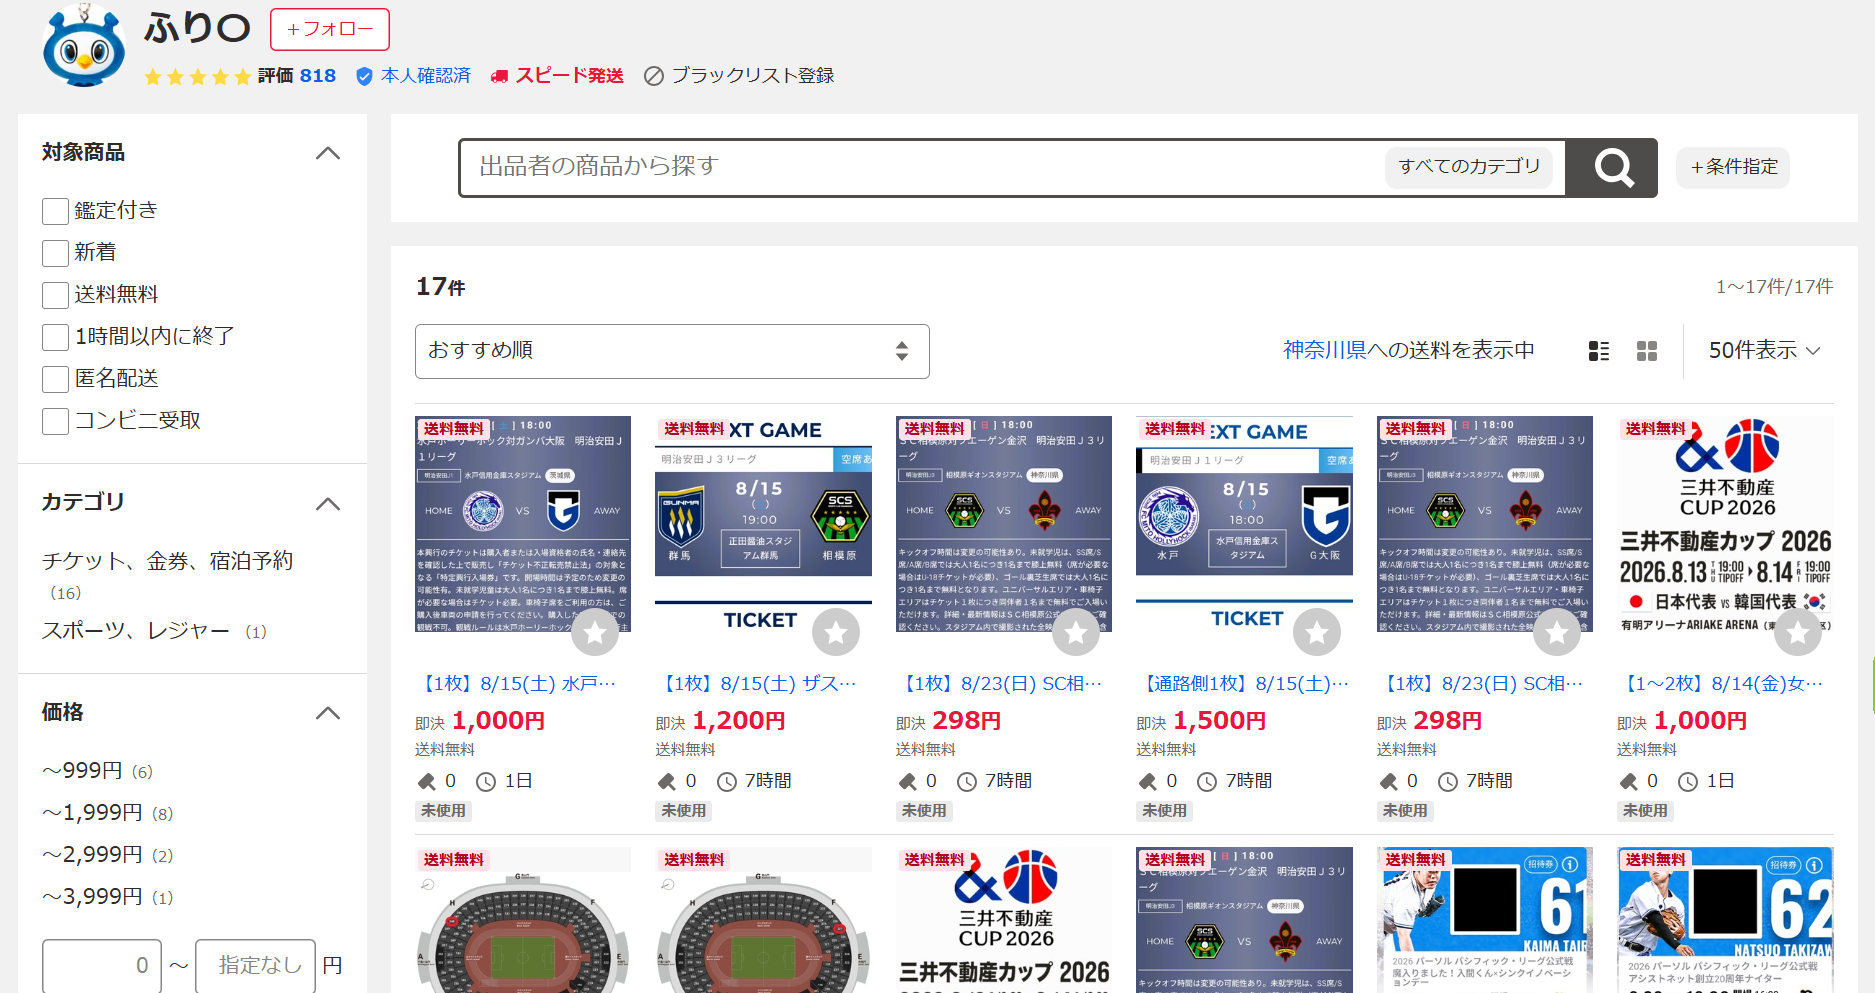Click the clock icon on 1,500円 listing
Viewport: 1875px width, 993px height.
click(1207, 781)
